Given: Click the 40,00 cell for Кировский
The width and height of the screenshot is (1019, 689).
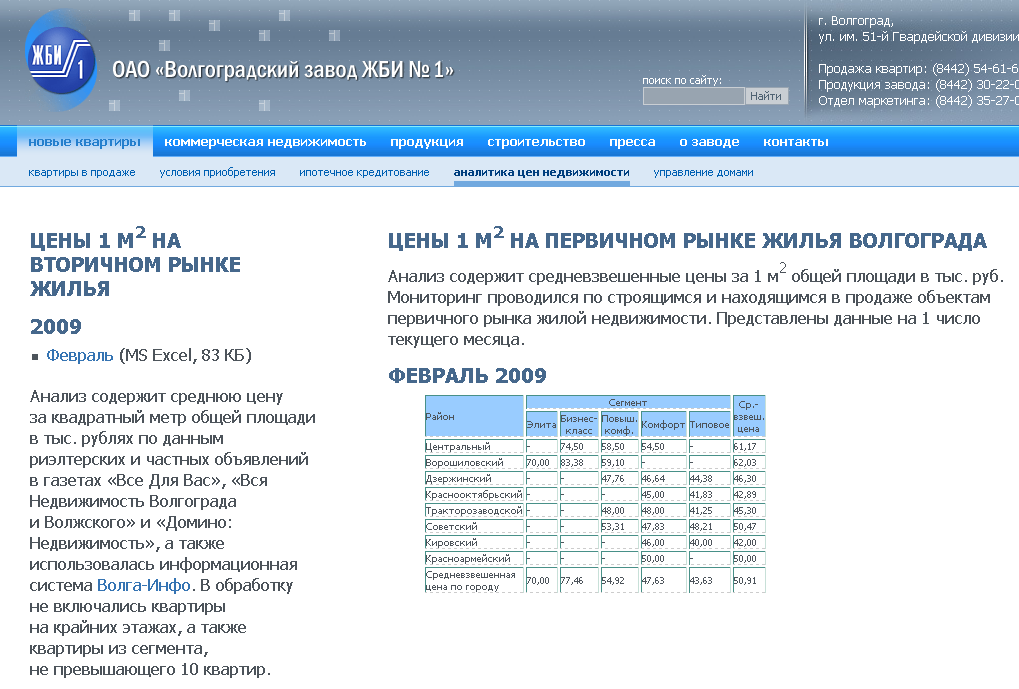Looking at the screenshot, I should (710, 543).
